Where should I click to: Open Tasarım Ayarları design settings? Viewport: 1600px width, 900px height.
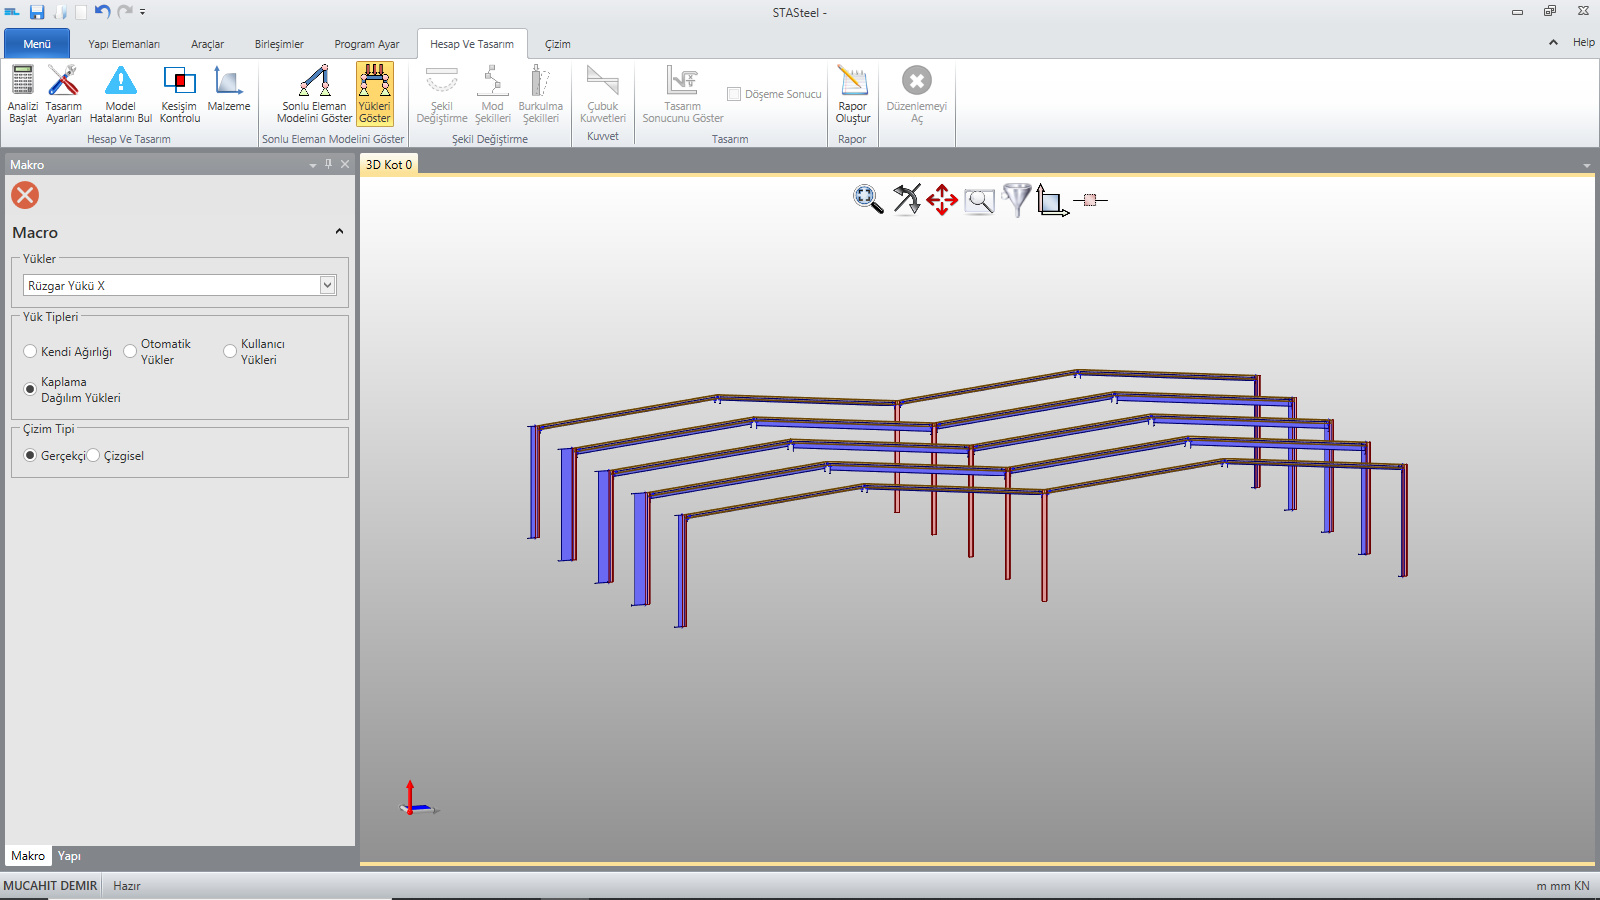click(x=63, y=81)
